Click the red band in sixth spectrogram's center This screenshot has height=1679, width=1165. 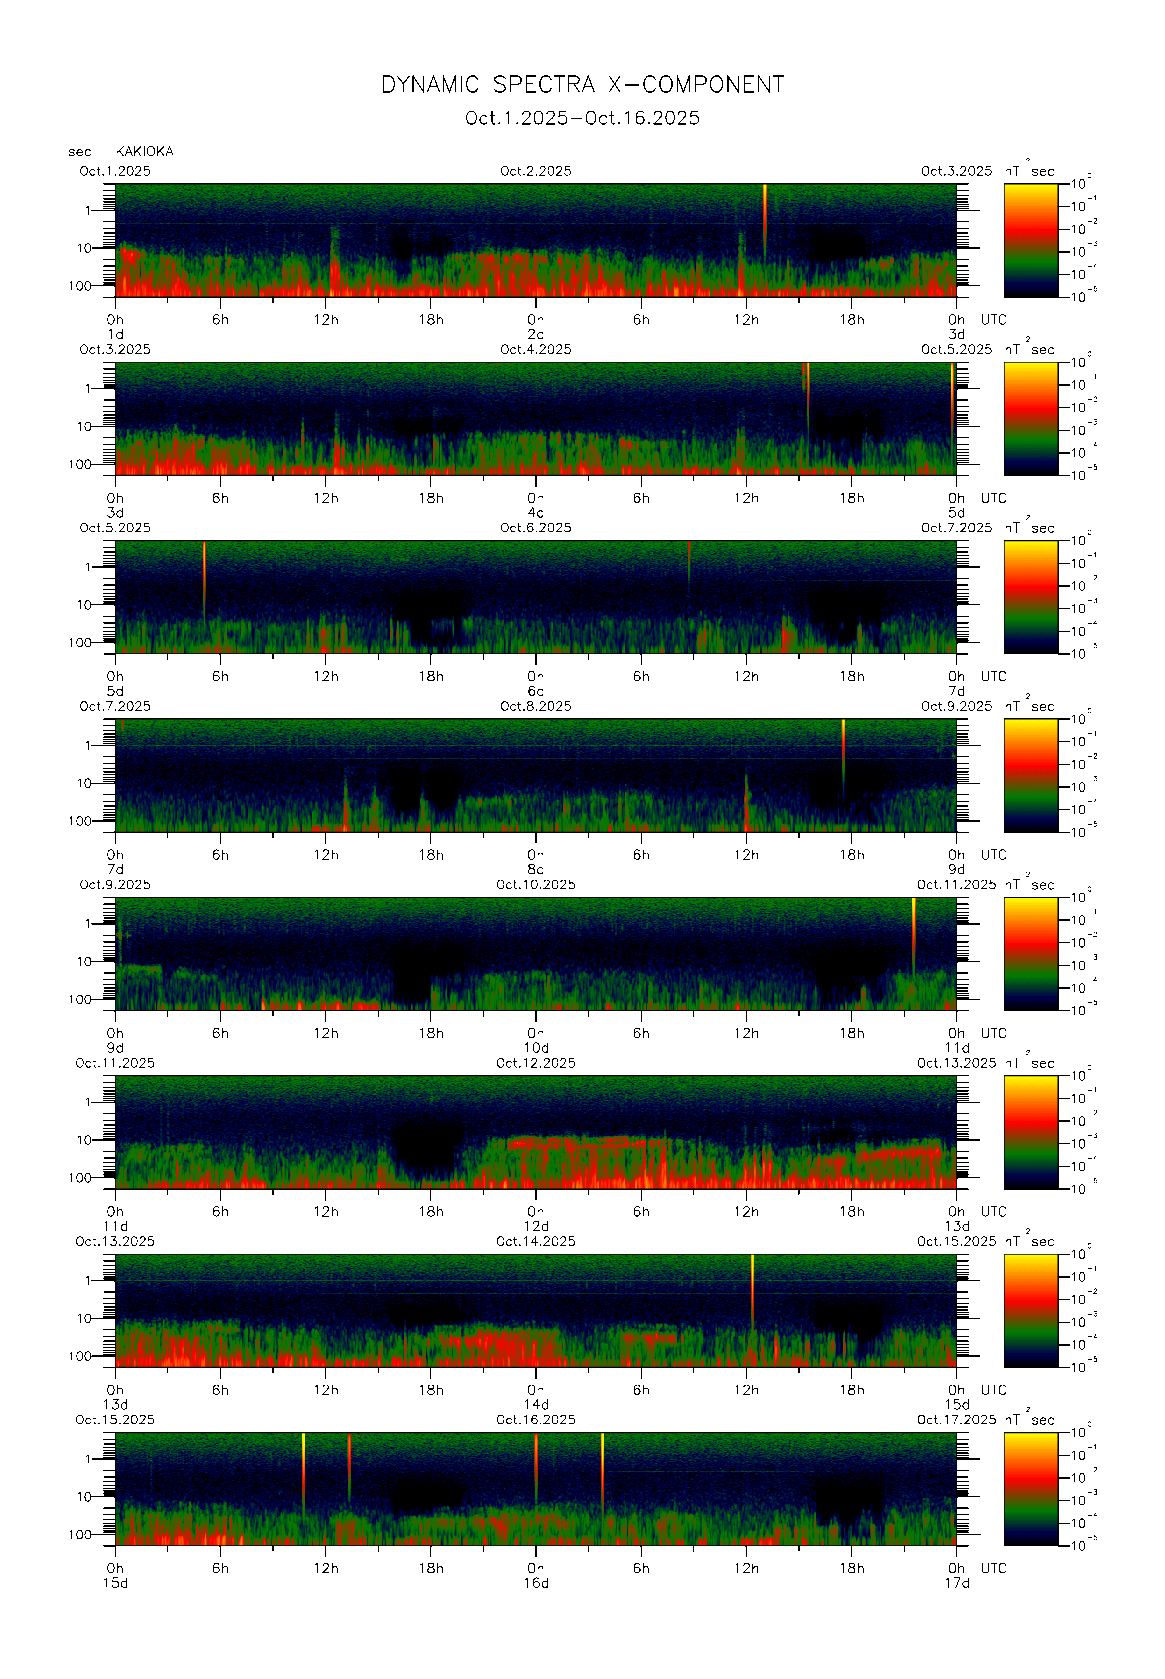pyautogui.click(x=580, y=1143)
